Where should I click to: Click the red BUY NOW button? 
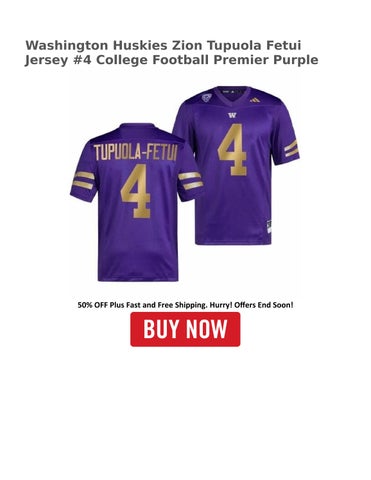185,329
